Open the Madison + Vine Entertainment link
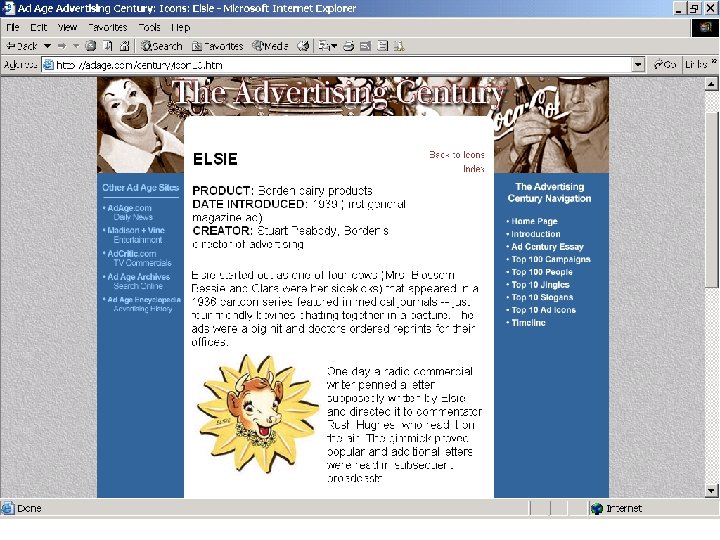720x540 pixels. pos(136,235)
